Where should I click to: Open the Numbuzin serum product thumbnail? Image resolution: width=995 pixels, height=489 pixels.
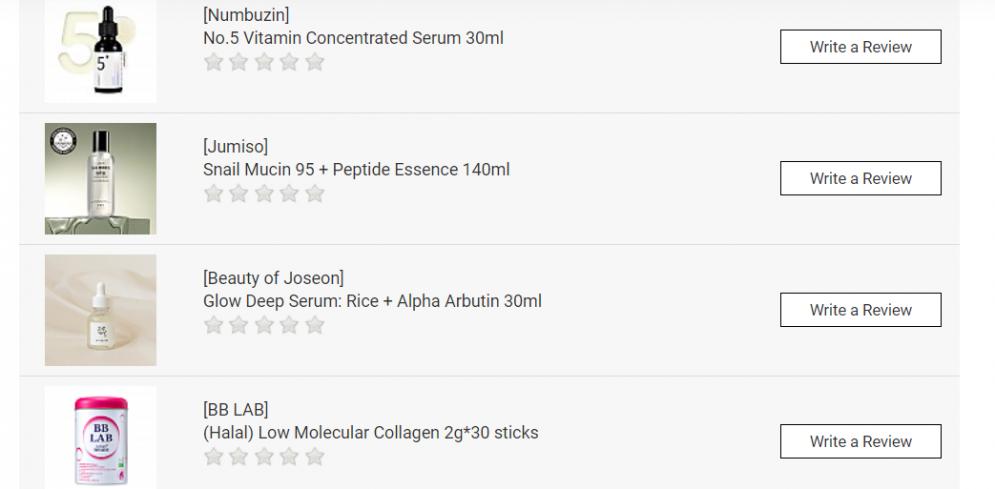coord(100,50)
